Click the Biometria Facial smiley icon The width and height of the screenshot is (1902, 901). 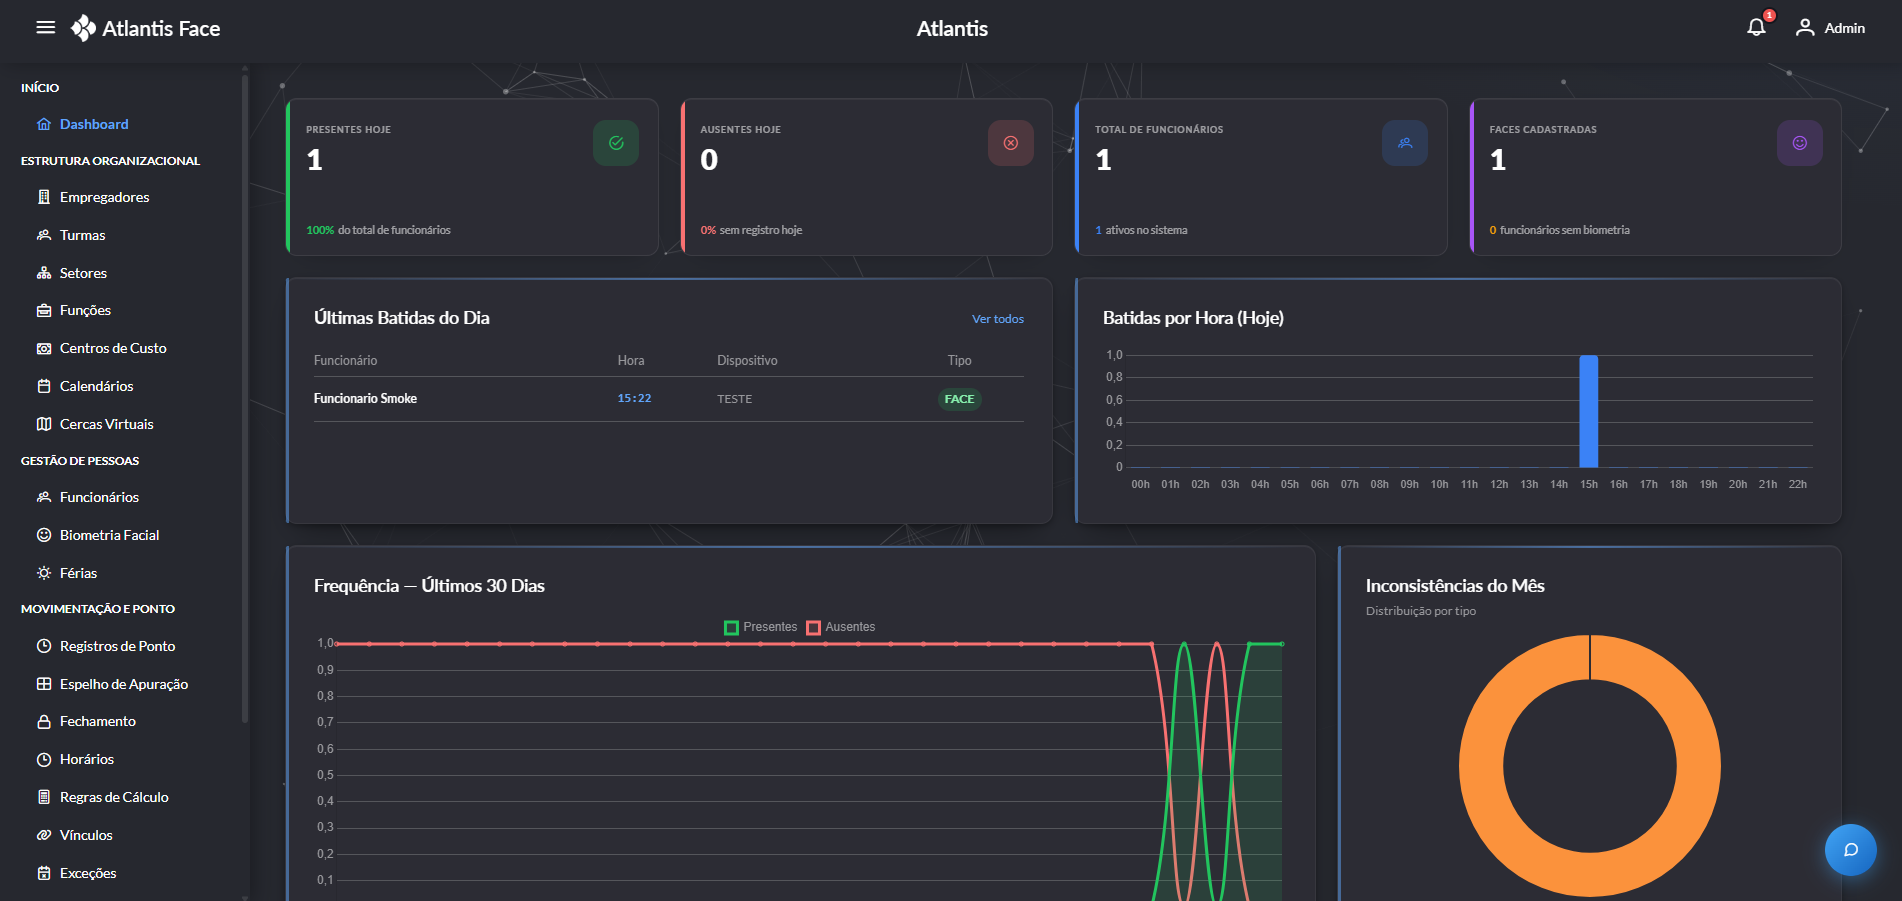44,535
